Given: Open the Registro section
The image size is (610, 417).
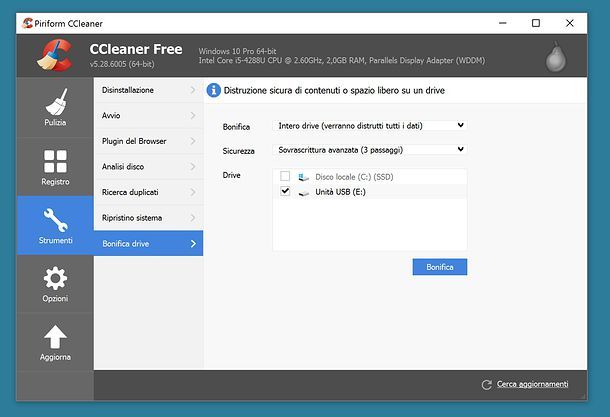Looking at the screenshot, I should [x=55, y=167].
